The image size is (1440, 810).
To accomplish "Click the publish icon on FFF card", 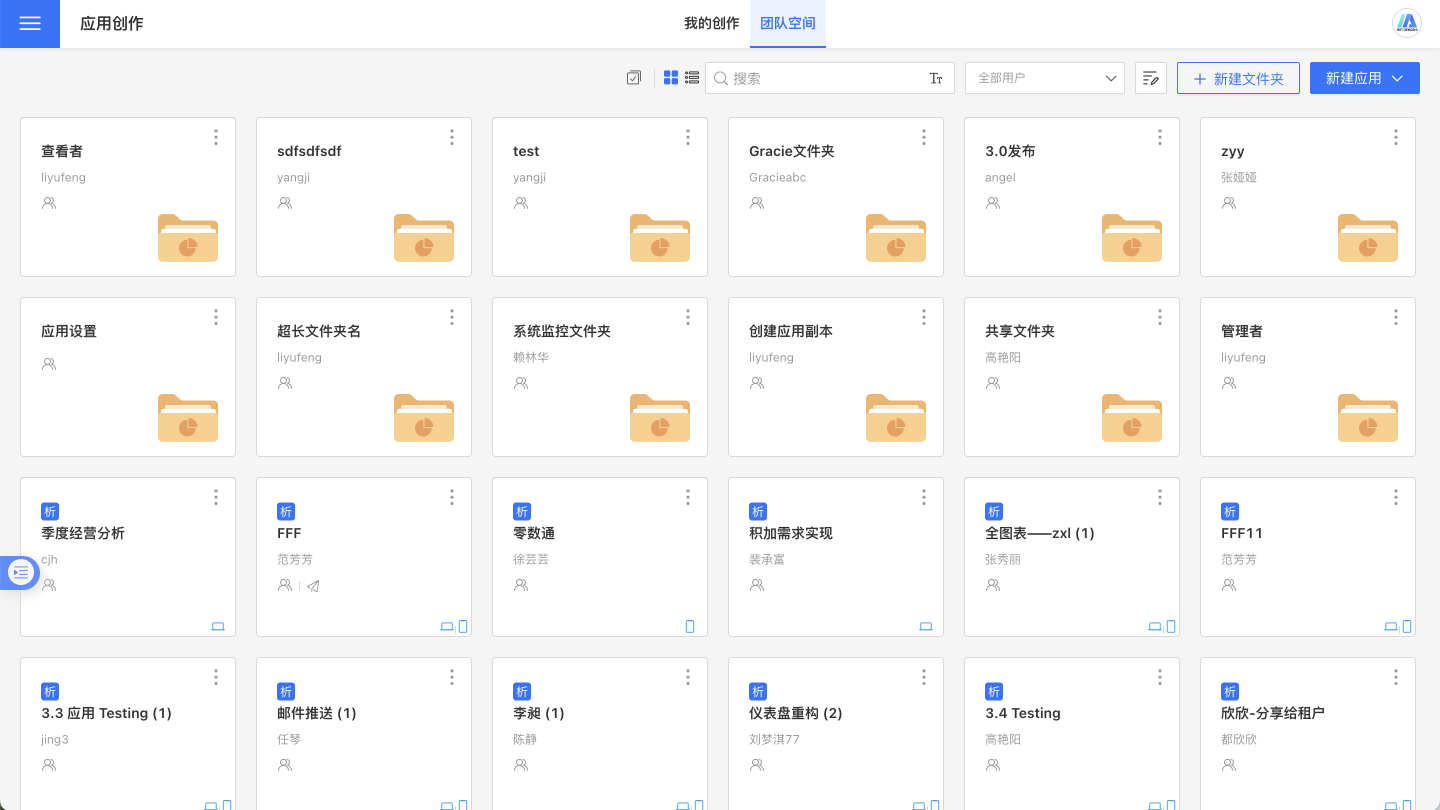I will point(313,585).
